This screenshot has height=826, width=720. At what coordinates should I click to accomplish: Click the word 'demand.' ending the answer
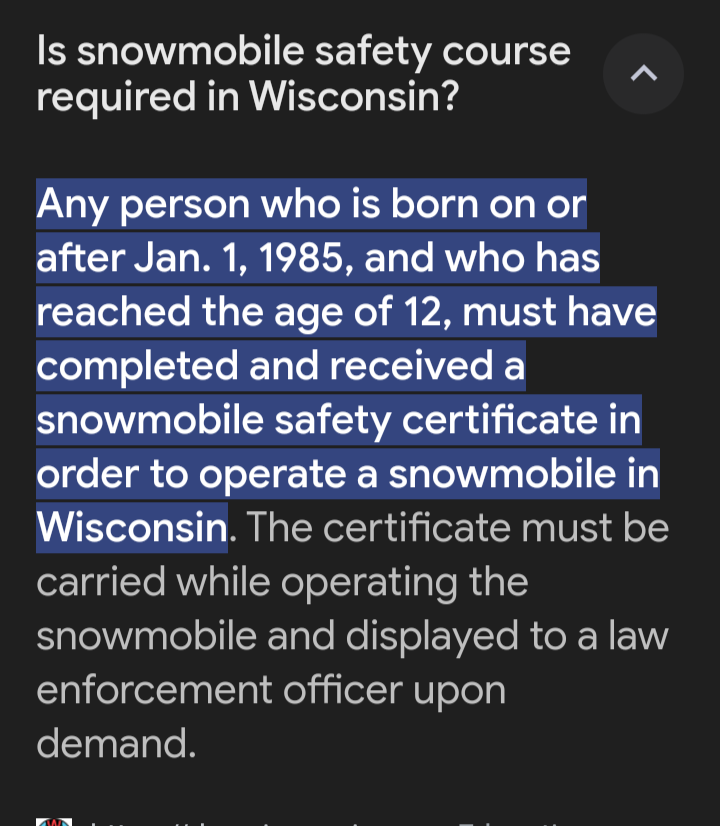tap(116, 743)
